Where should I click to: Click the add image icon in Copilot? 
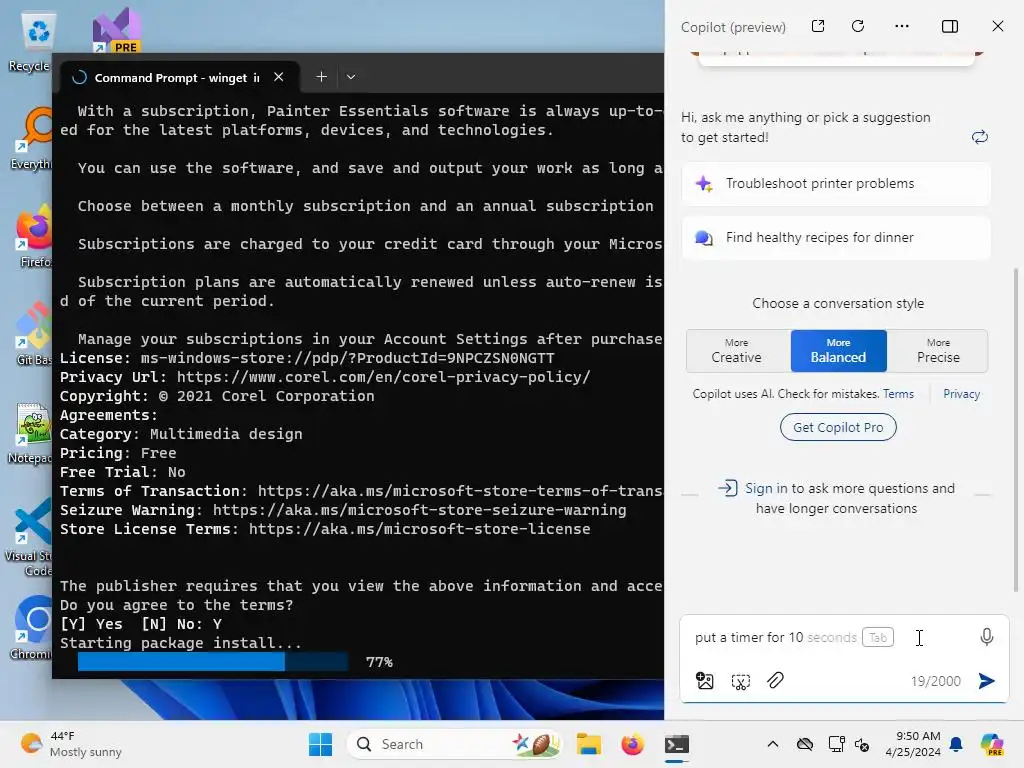pyautogui.click(x=705, y=681)
